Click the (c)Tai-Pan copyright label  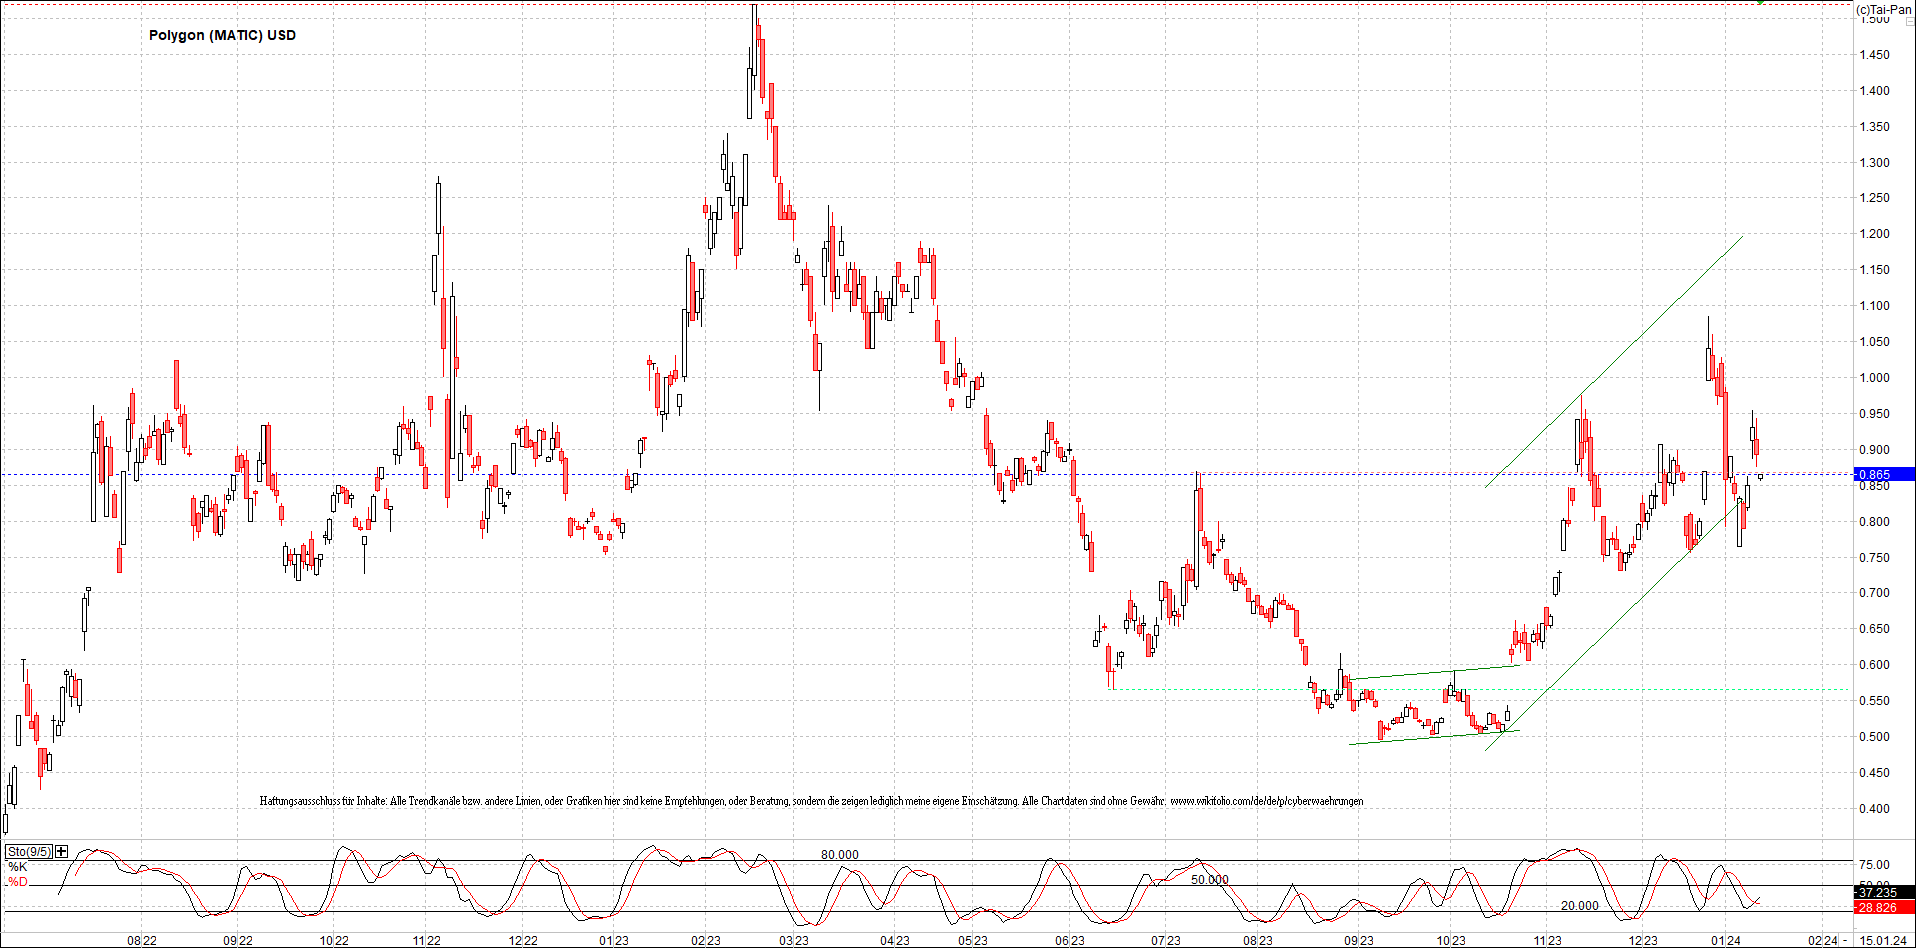tap(1885, 10)
